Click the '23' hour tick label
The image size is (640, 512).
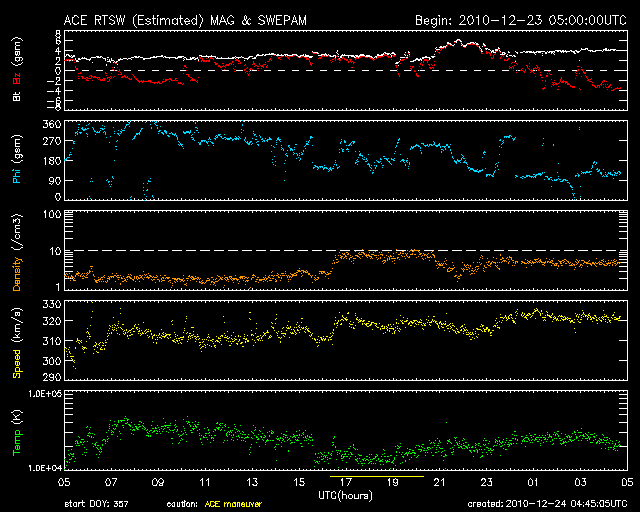487,483
